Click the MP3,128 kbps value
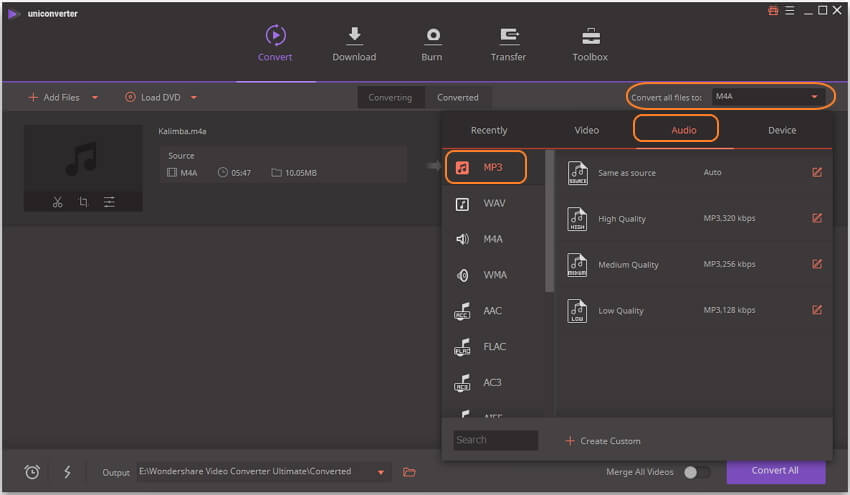 729,310
